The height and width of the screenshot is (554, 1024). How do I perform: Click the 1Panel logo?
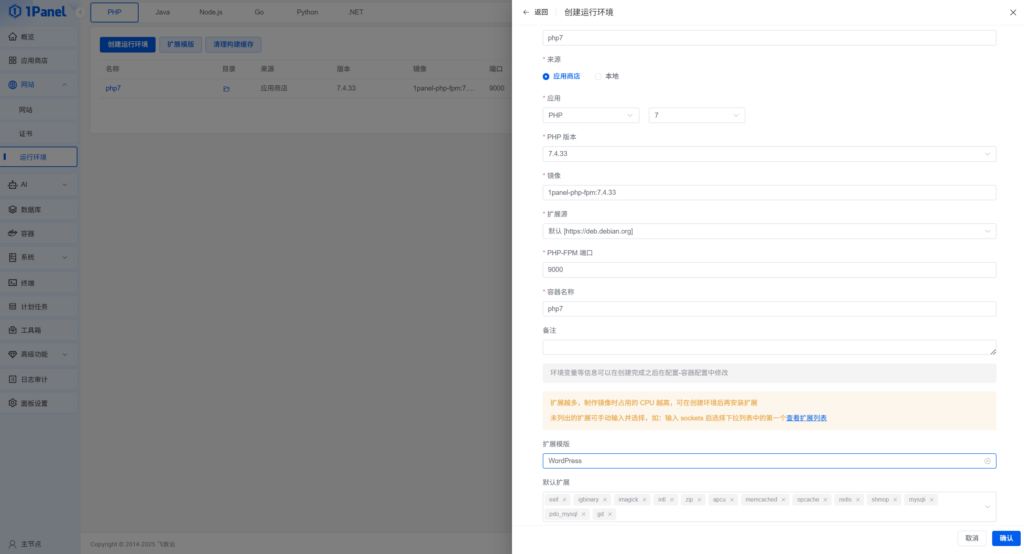pos(37,11)
